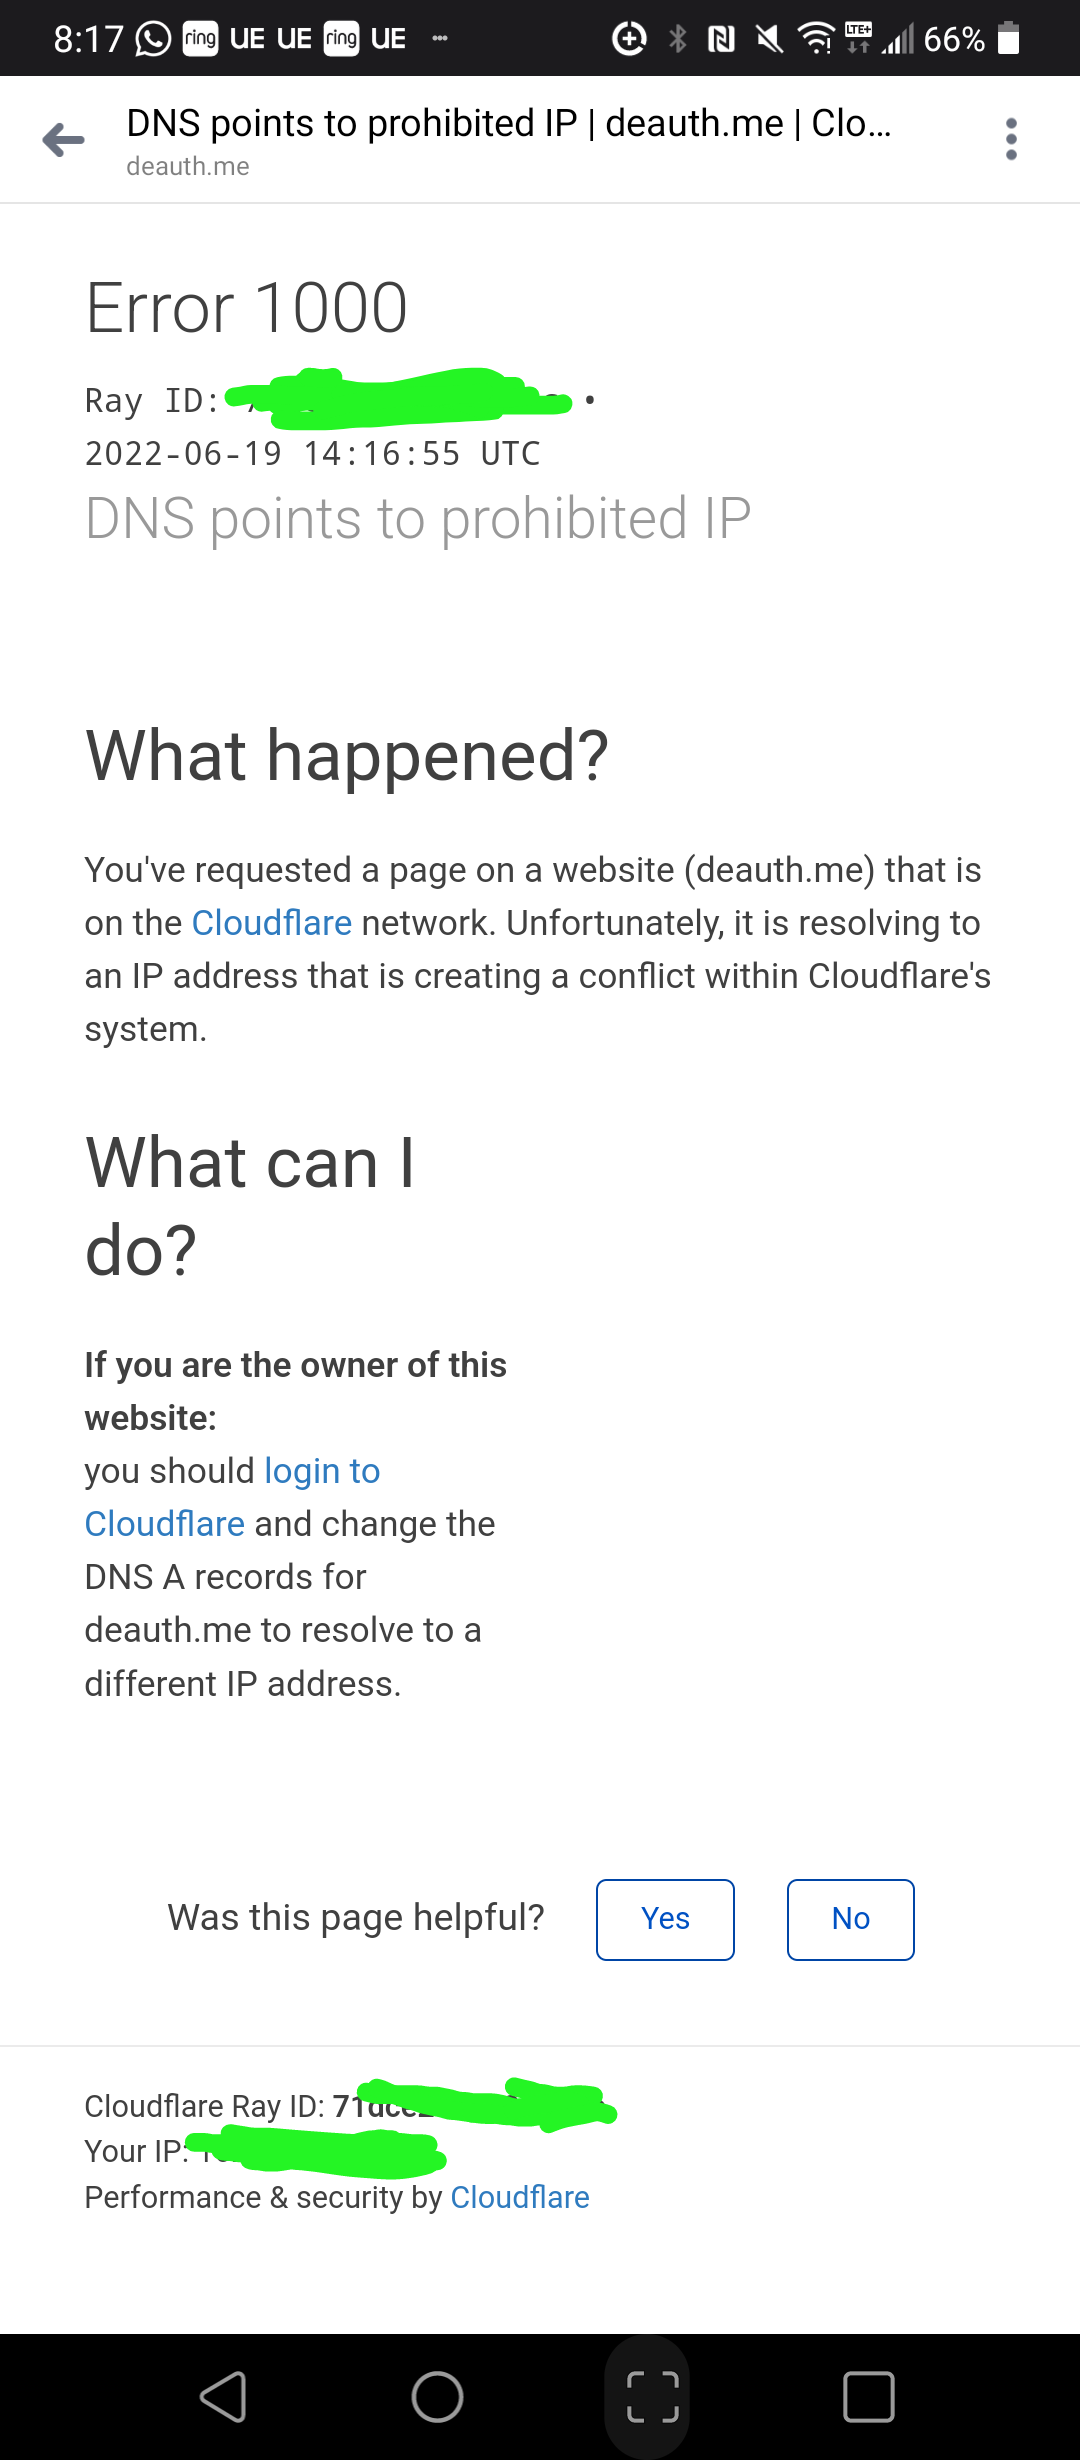Tap the screen capture button in navigation bar

pos(648,2394)
